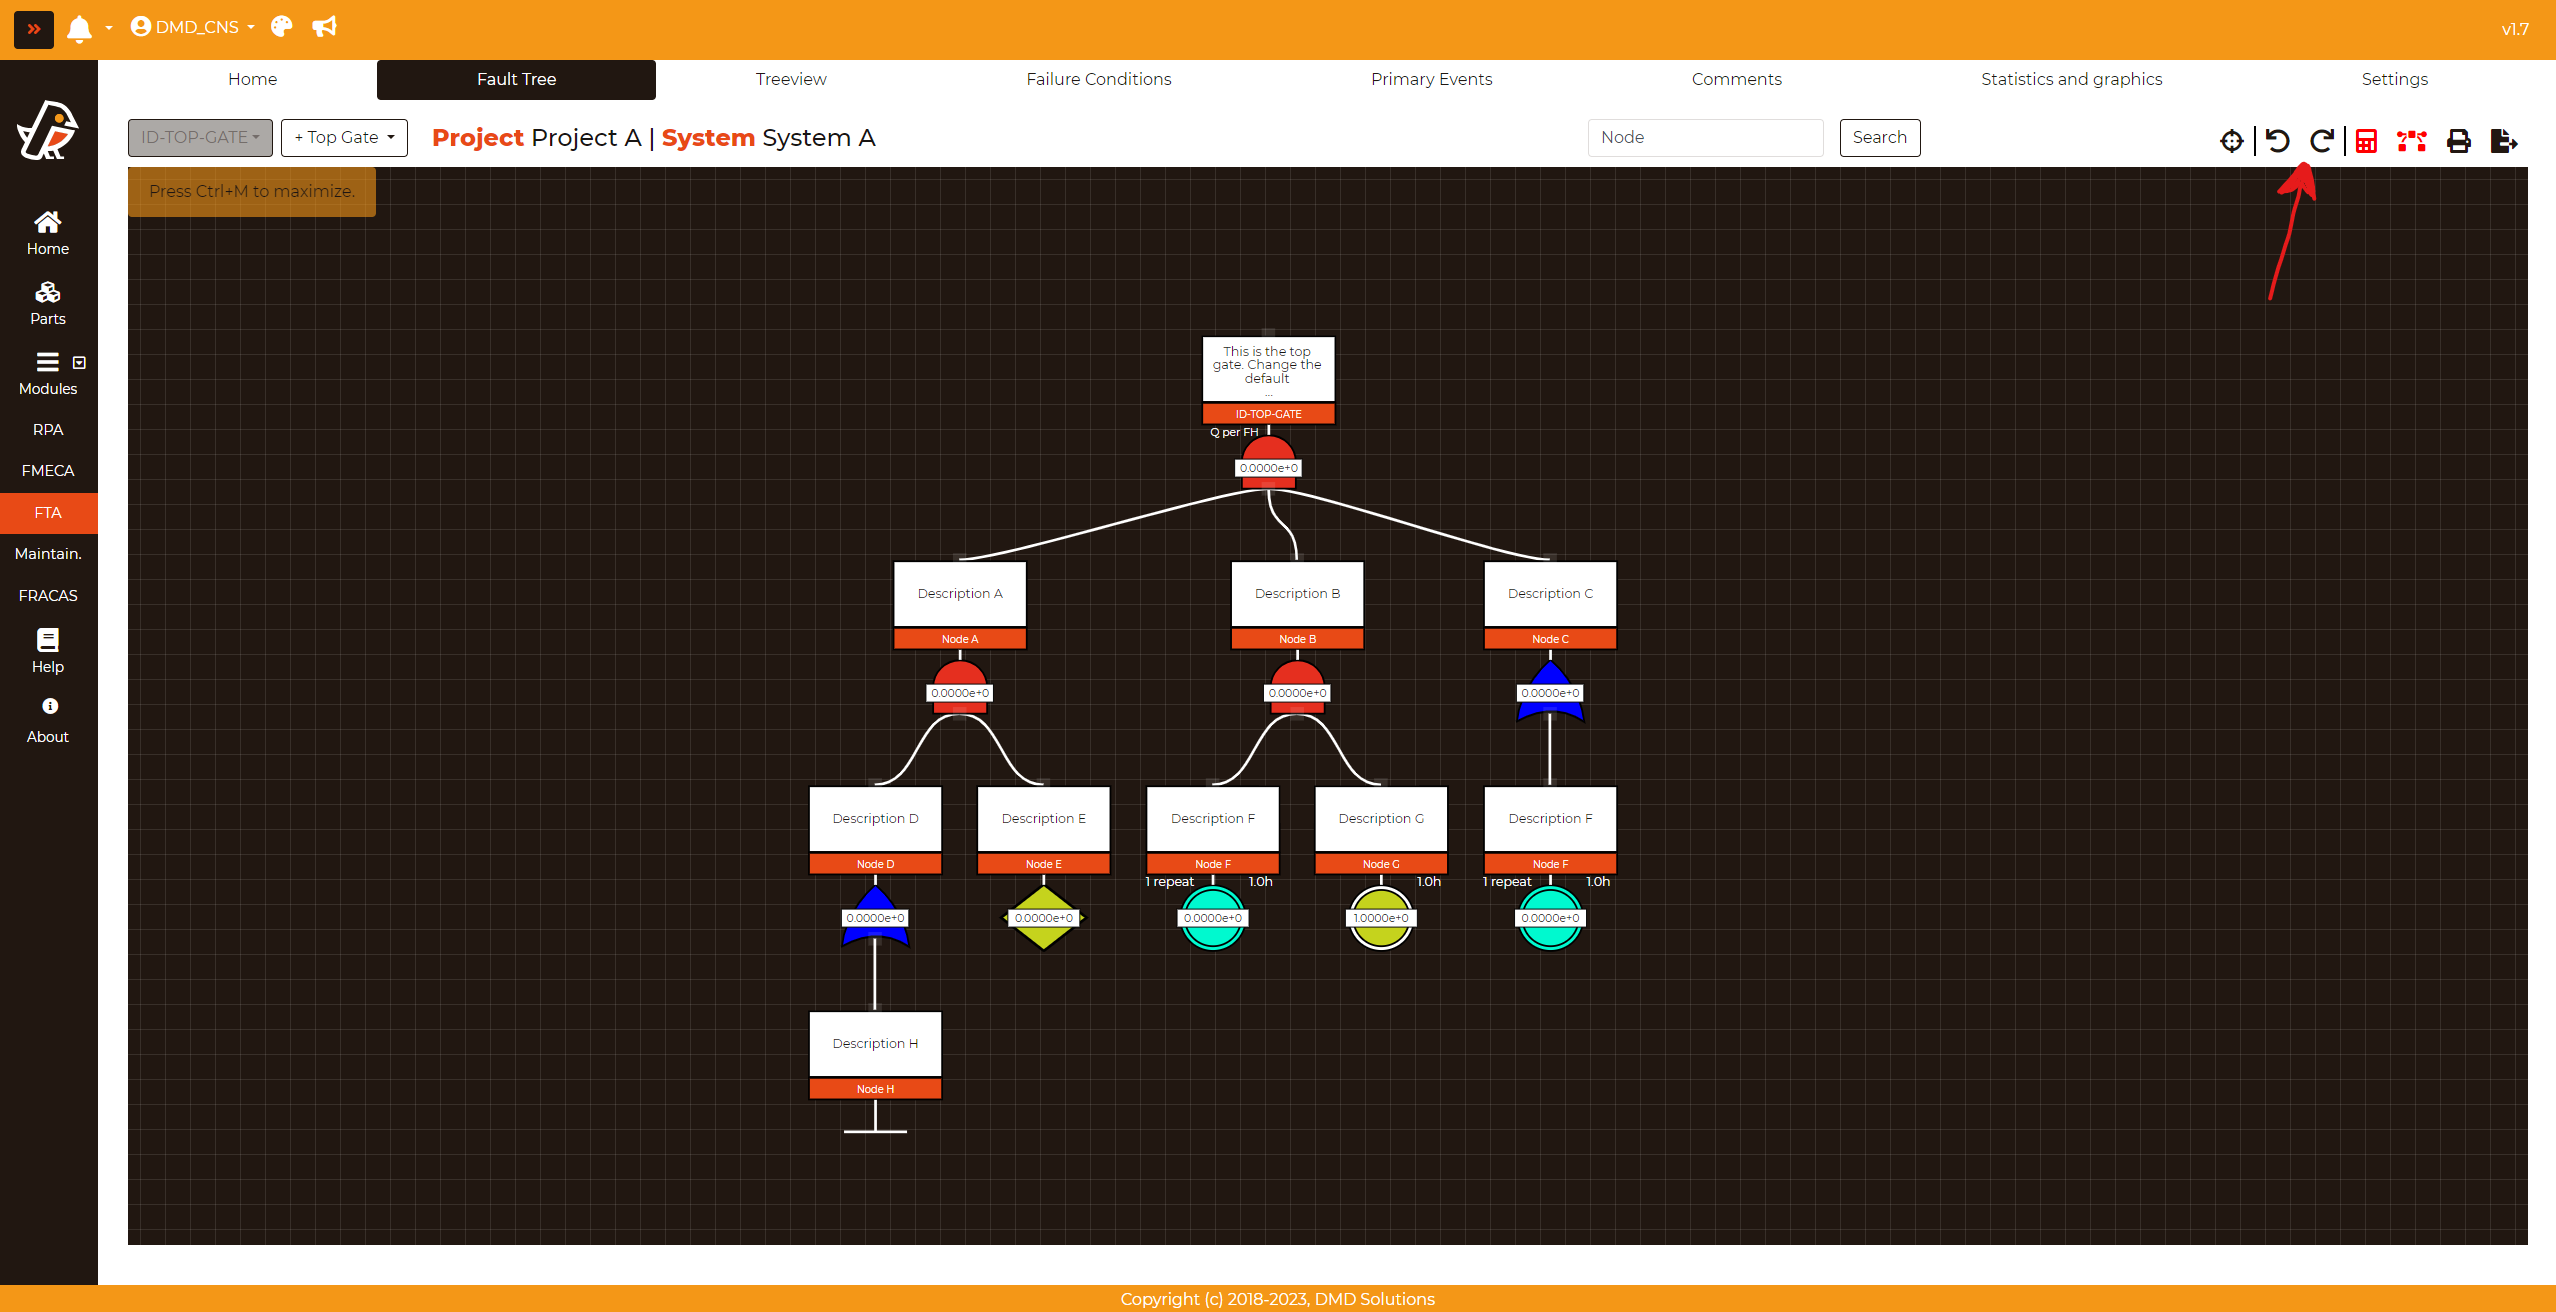Toggle the Modules expand box
2556x1312 pixels.
click(x=79, y=363)
